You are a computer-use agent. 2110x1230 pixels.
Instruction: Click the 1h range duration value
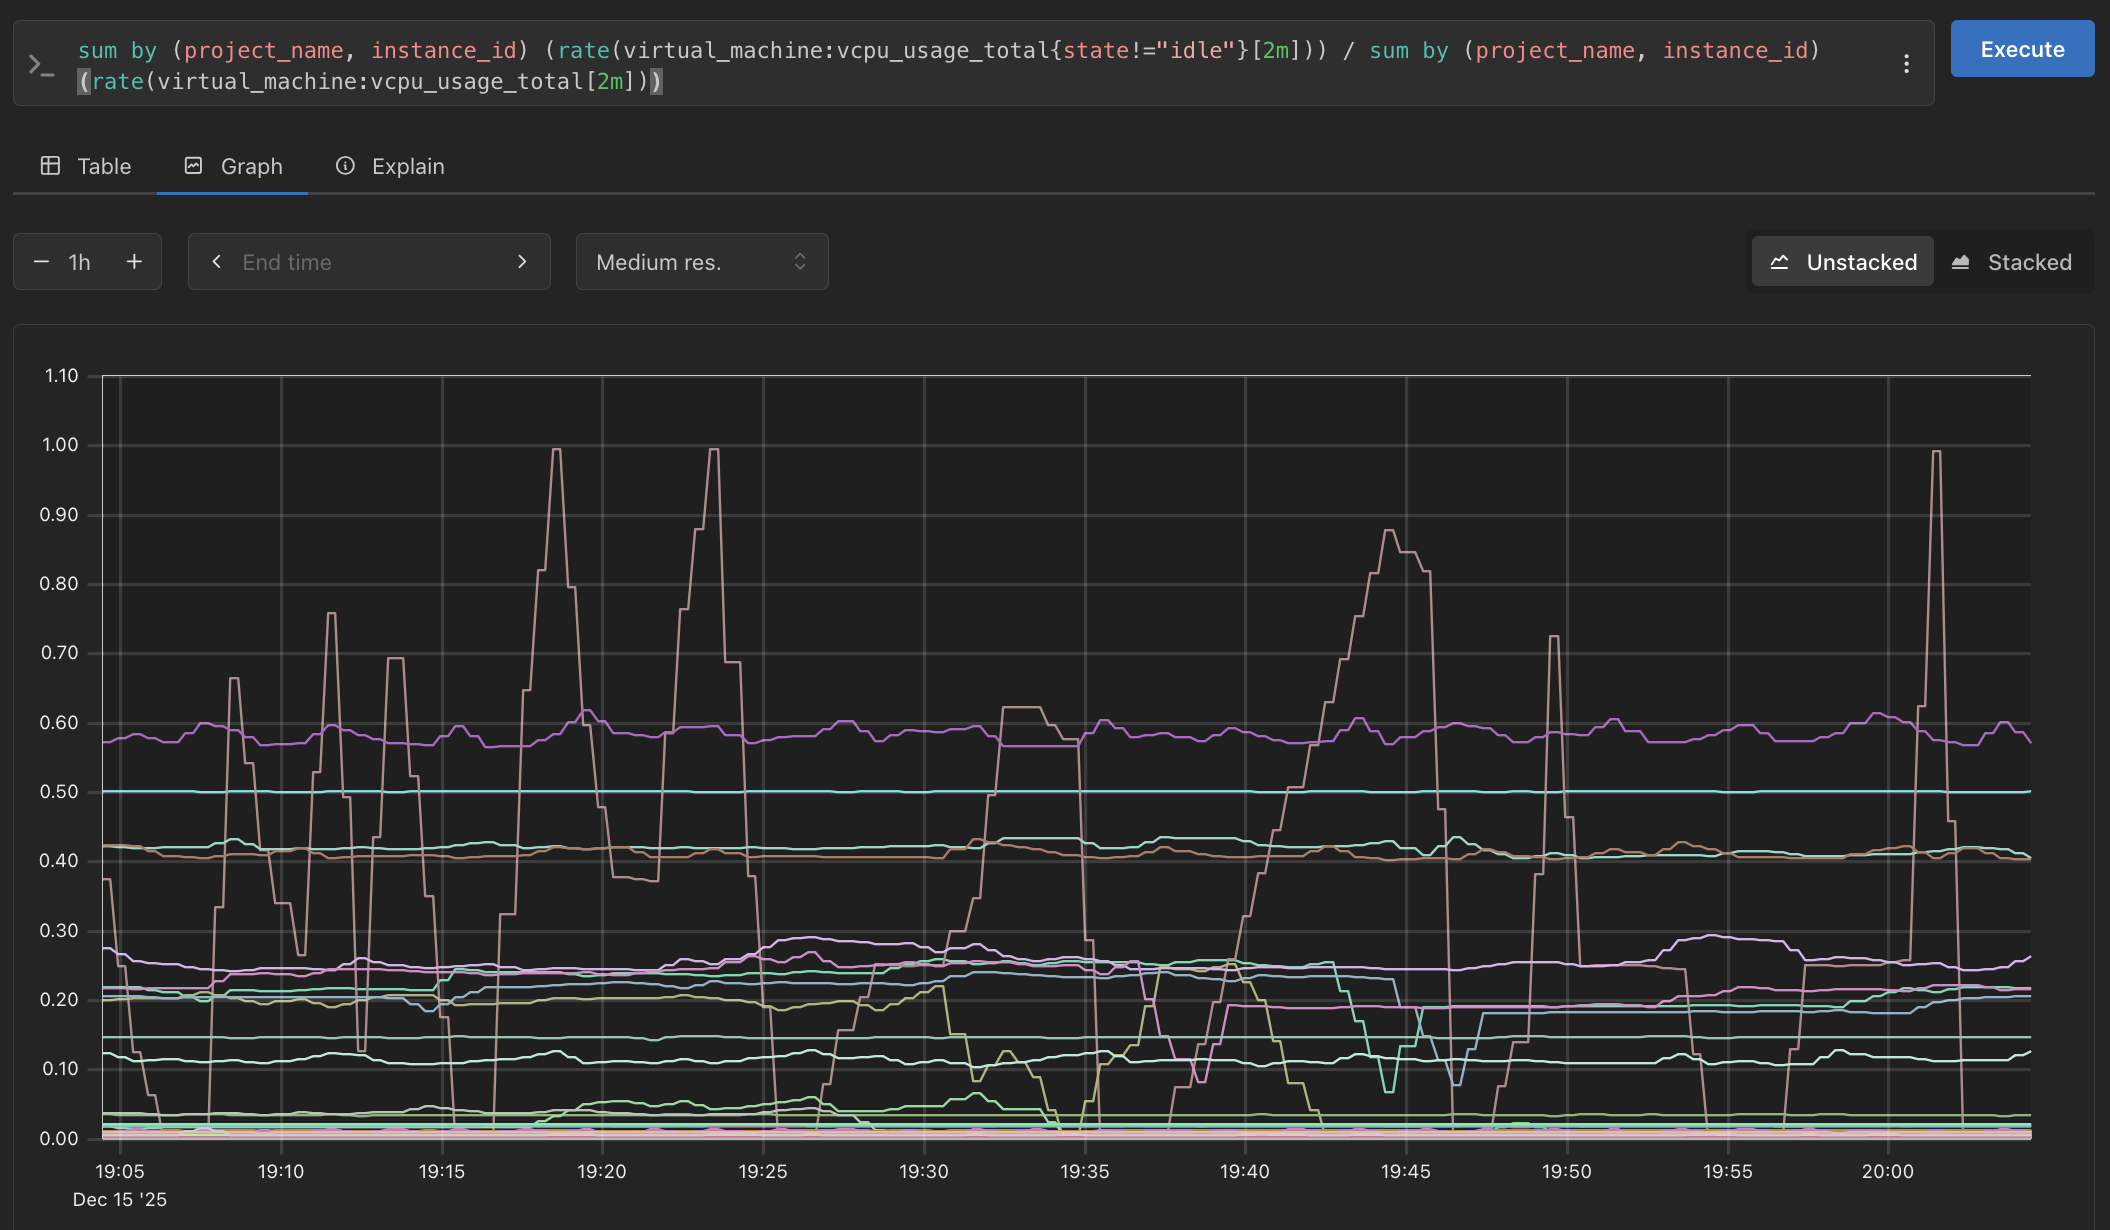[x=80, y=262]
